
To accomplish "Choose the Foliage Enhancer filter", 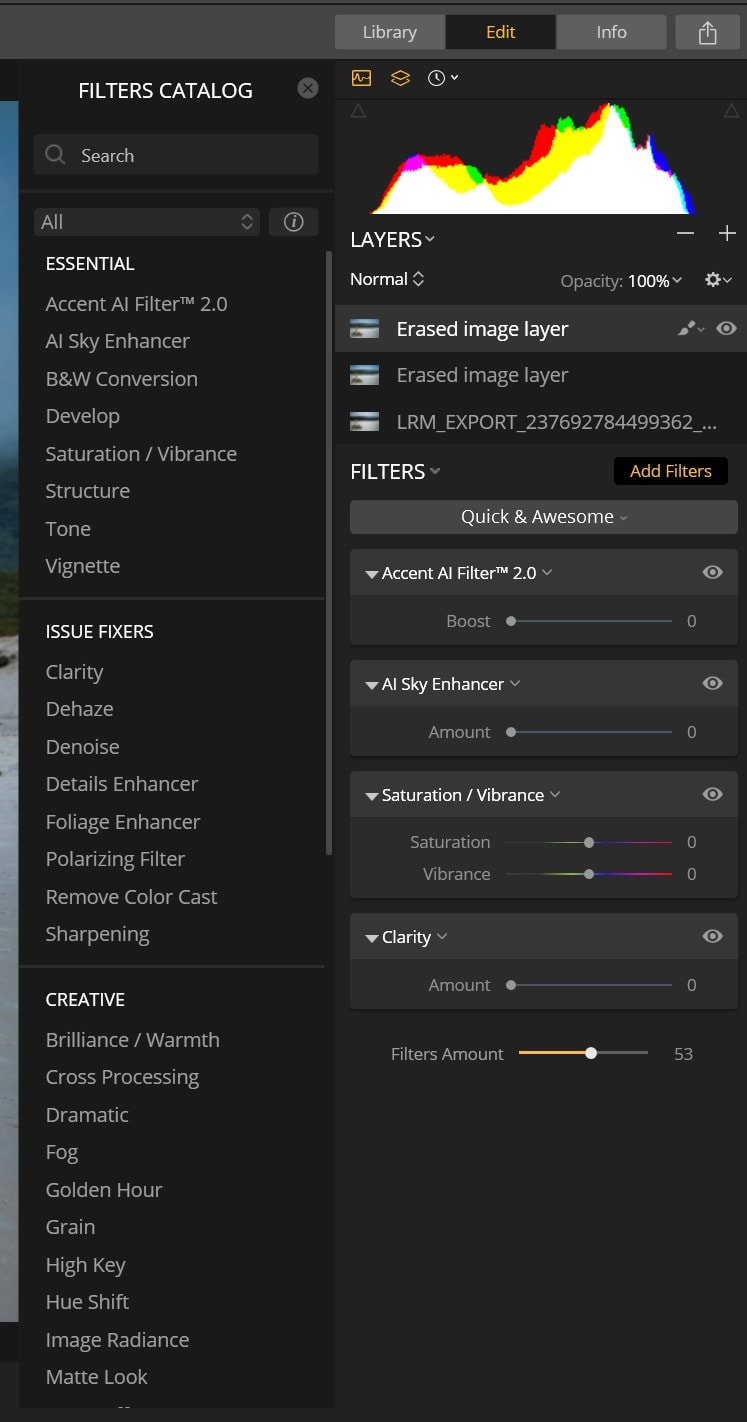I will [x=122, y=822].
